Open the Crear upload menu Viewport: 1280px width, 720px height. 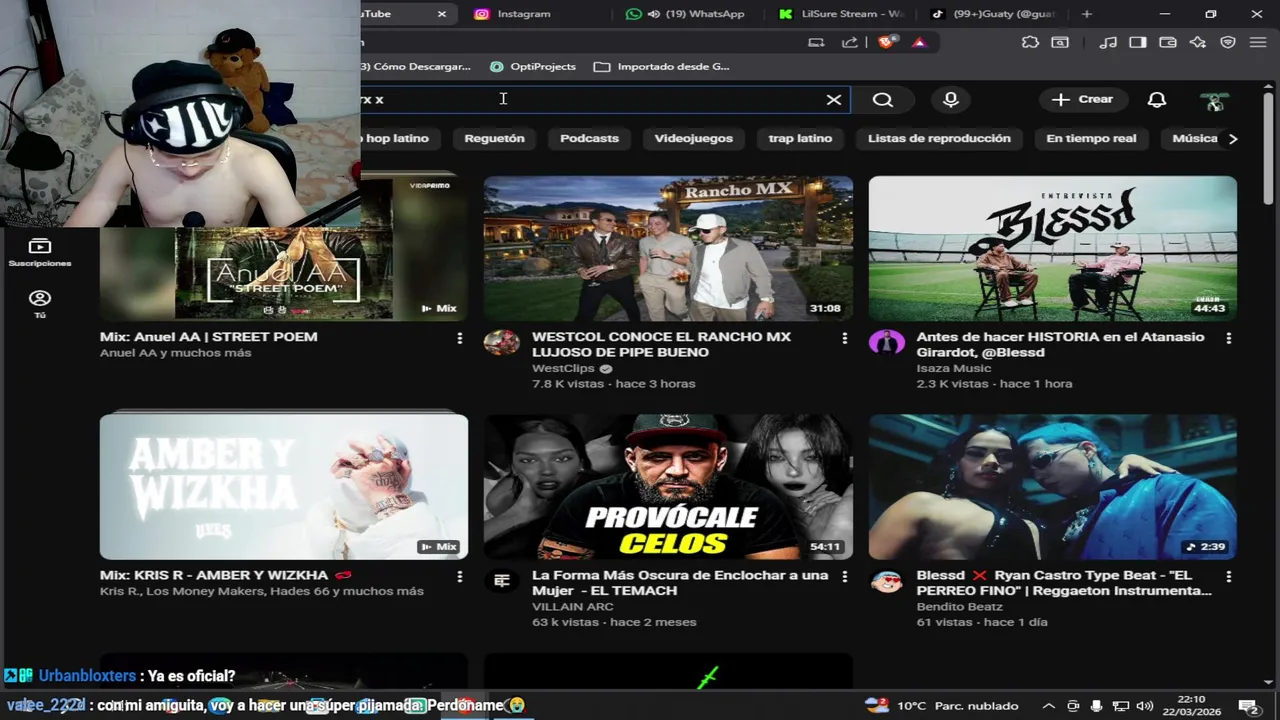click(1082, 99)
